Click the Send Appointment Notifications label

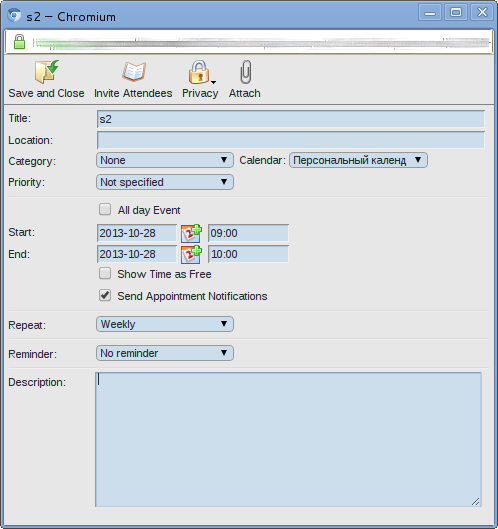point(192,296)
